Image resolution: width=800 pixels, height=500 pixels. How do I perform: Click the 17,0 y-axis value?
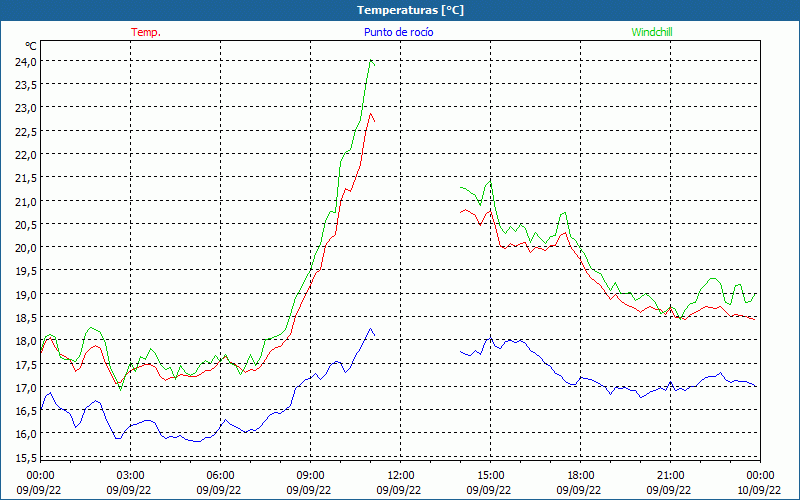(x=26, y=387)
